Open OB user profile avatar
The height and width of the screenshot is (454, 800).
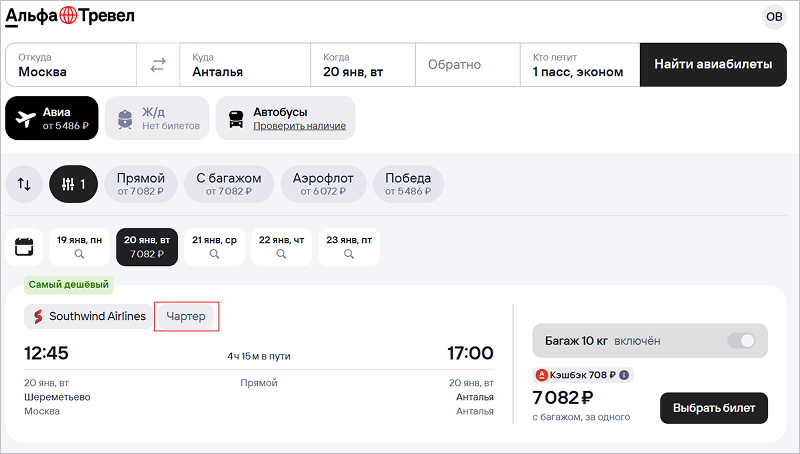(x=774, y=16)
